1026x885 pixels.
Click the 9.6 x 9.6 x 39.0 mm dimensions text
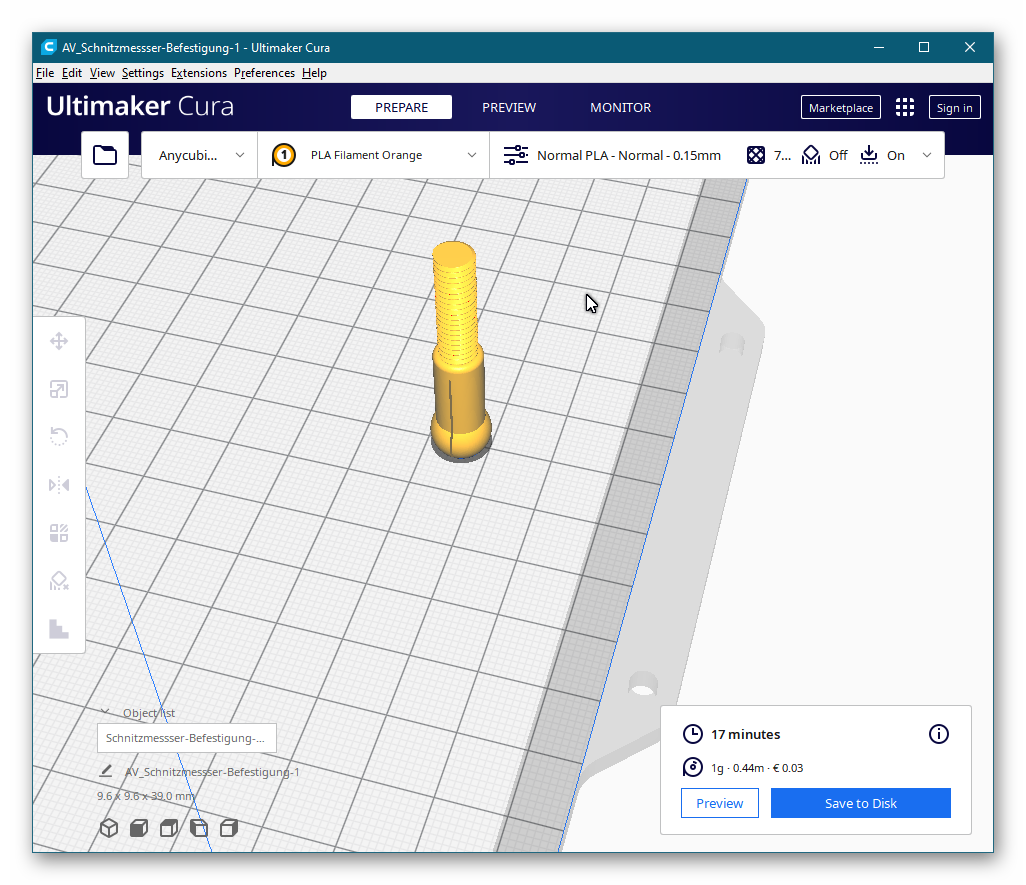(x=146, y=796)
